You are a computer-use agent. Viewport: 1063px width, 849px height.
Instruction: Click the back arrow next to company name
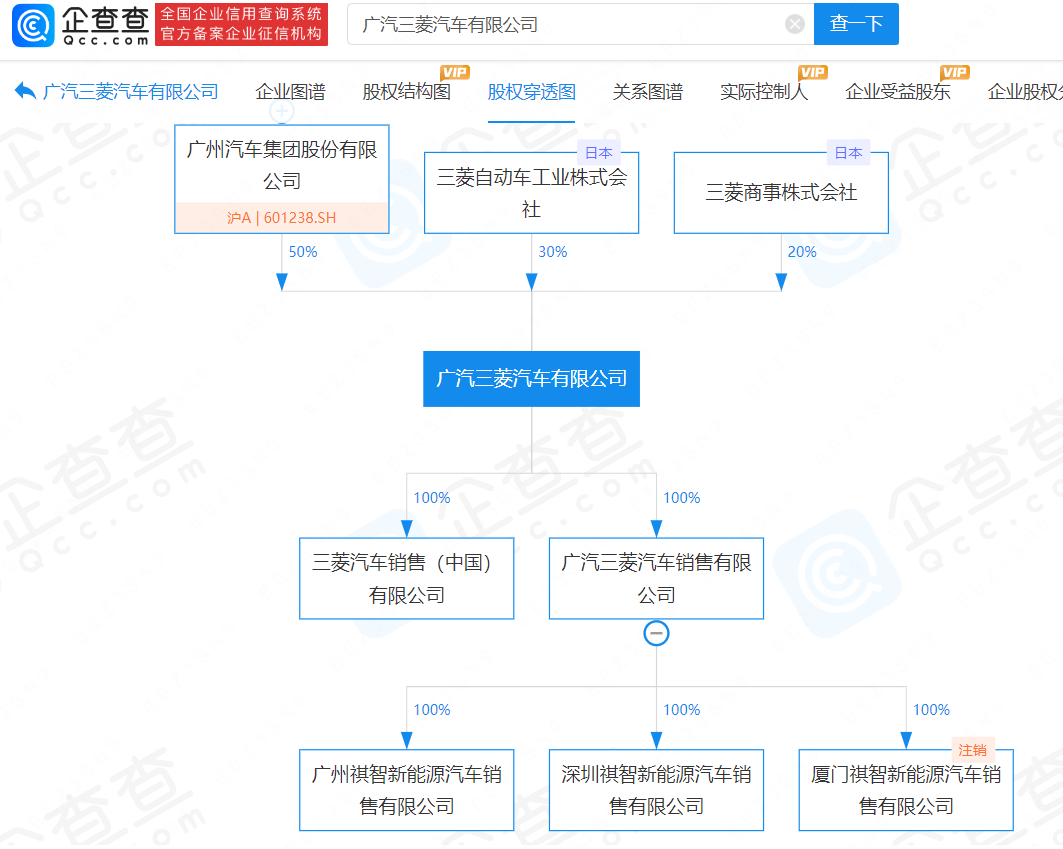pyautogui.click(x=25, y=91)
